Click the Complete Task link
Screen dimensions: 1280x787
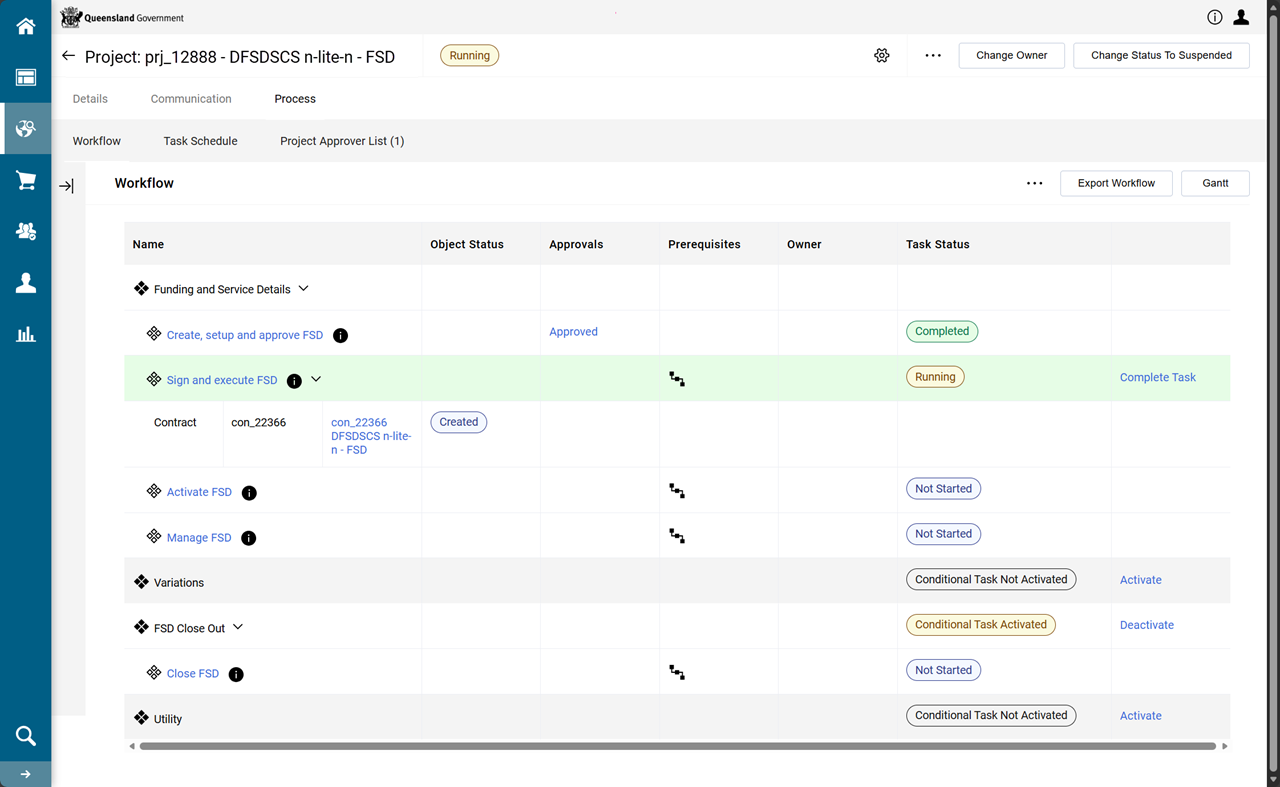(1157, 377)
